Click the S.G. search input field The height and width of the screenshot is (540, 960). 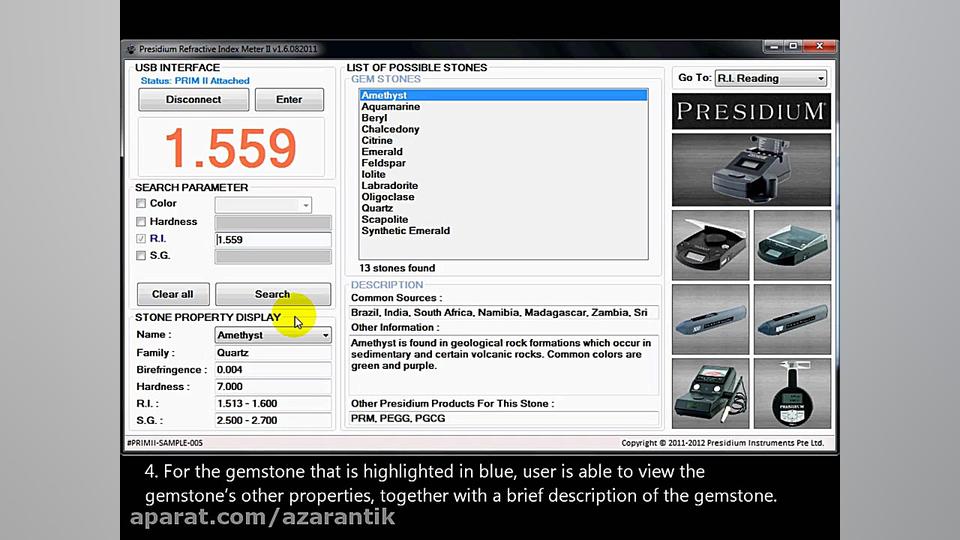point(273,257)
